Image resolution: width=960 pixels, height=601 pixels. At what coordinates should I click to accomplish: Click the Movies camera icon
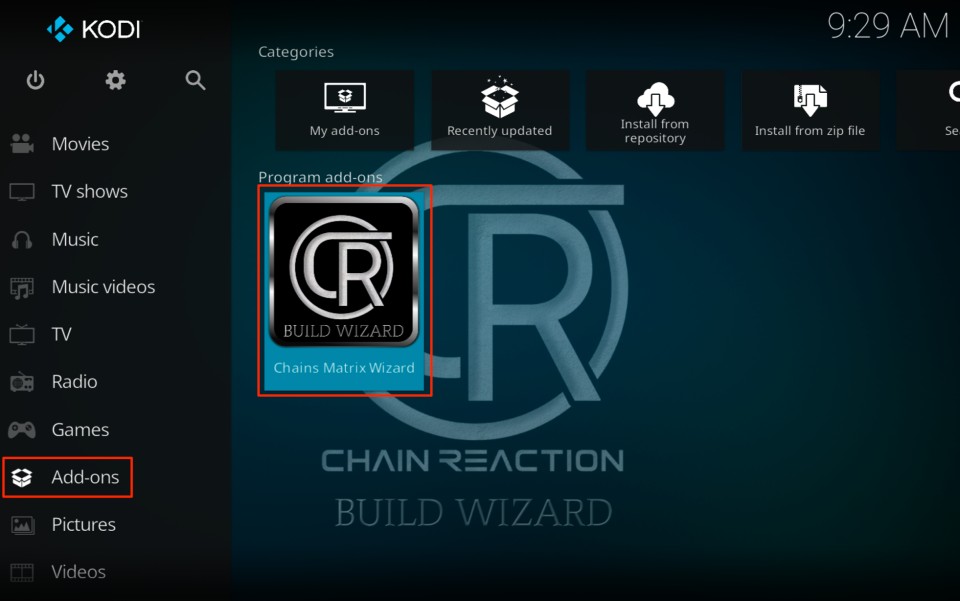[22, 144]
